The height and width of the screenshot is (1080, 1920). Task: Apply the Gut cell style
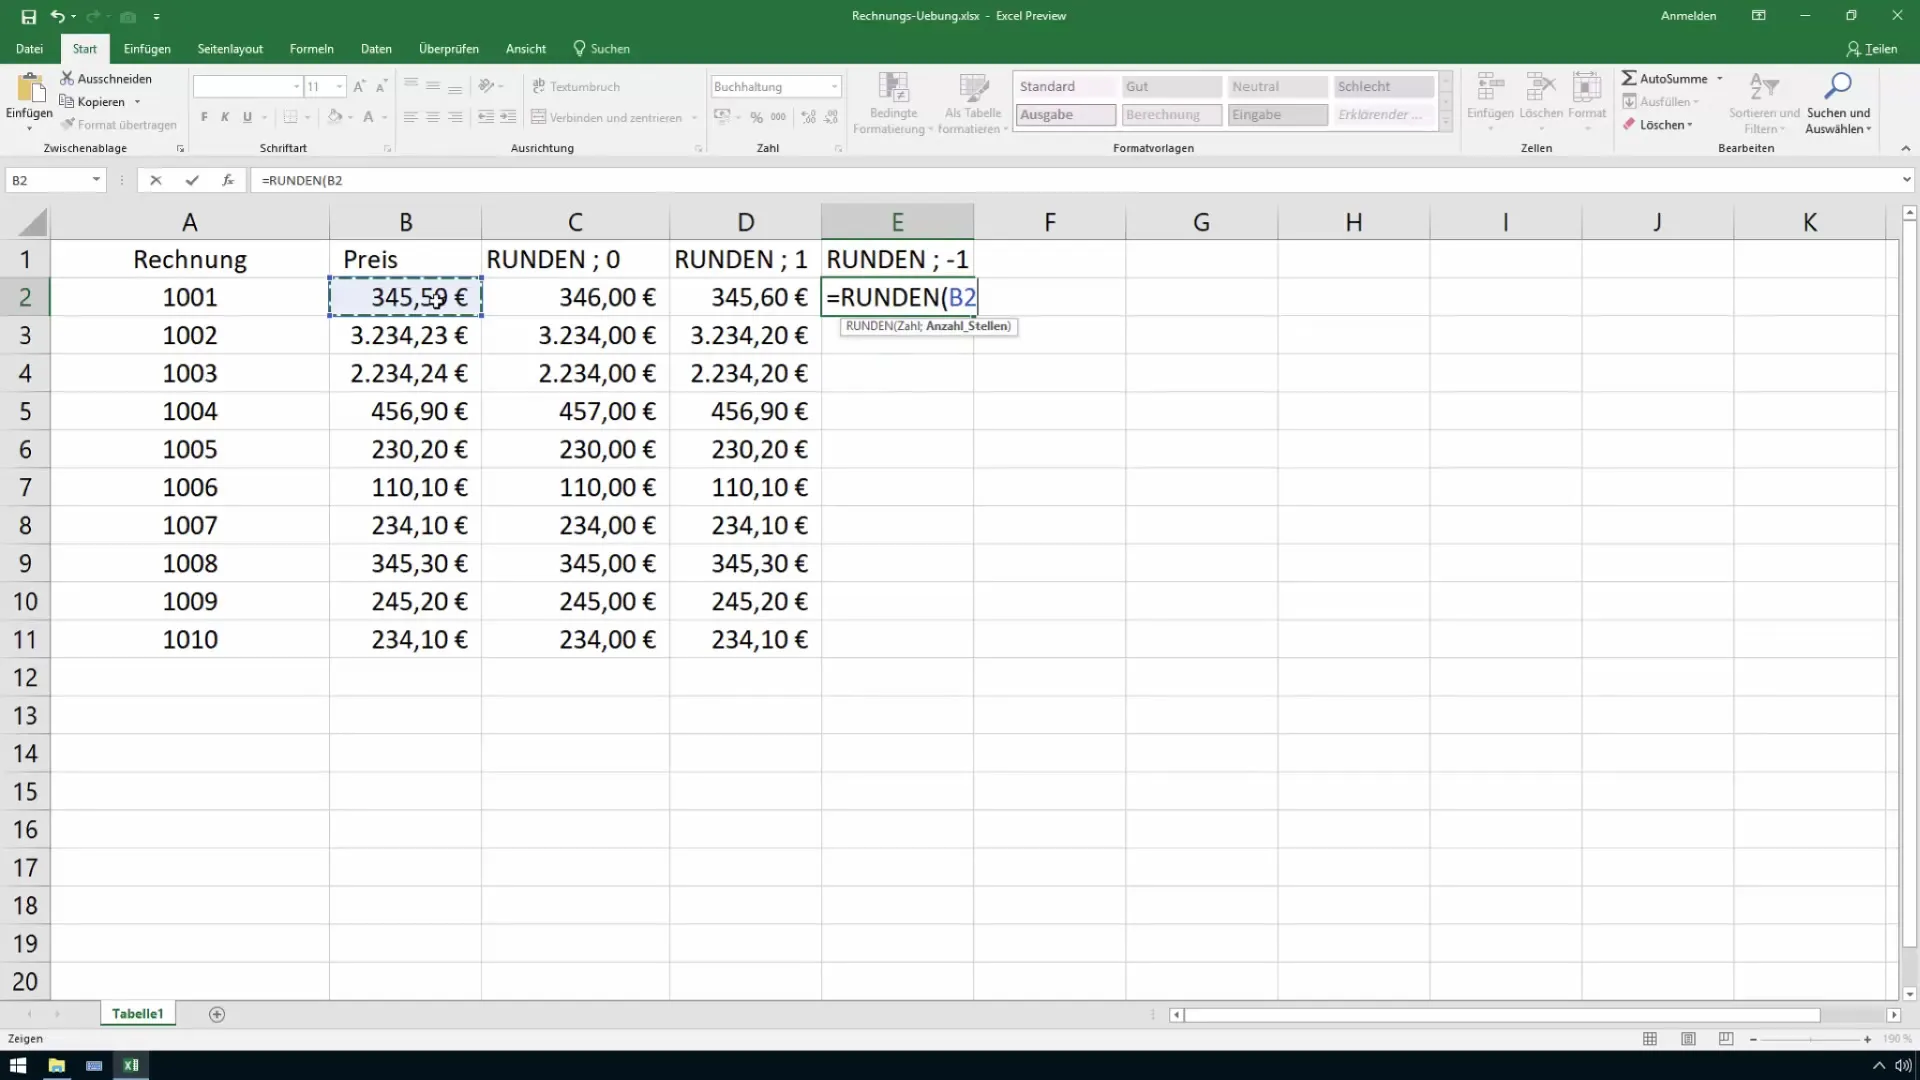tap(1171, 87)
